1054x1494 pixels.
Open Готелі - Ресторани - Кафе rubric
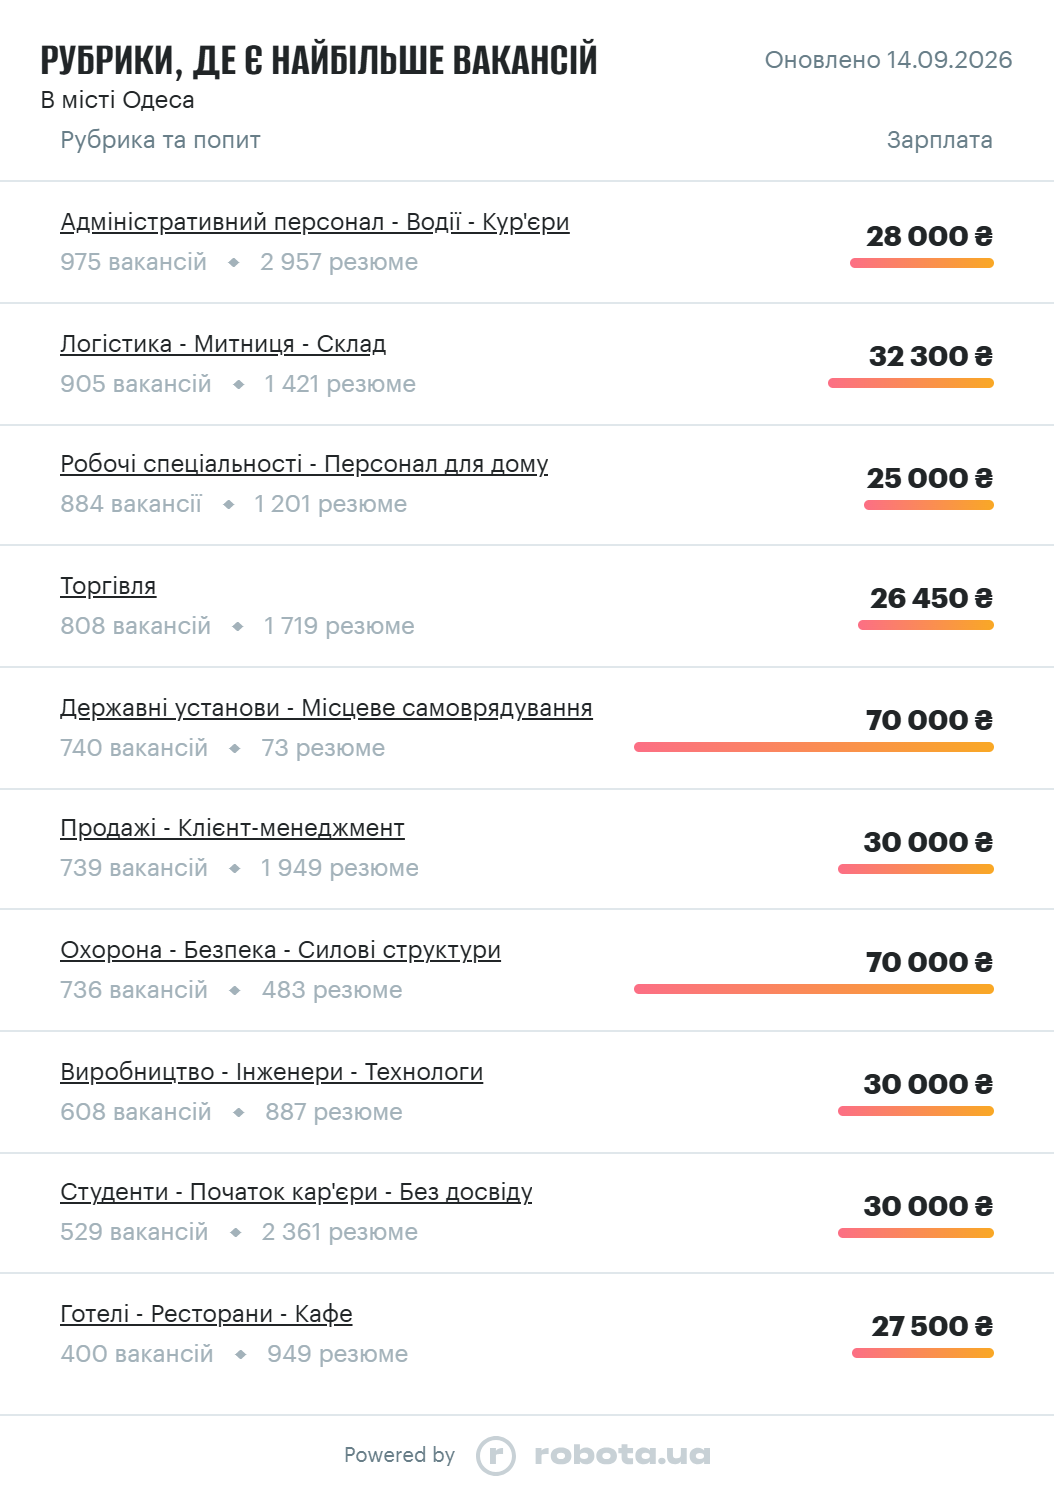pos(206,1314)
